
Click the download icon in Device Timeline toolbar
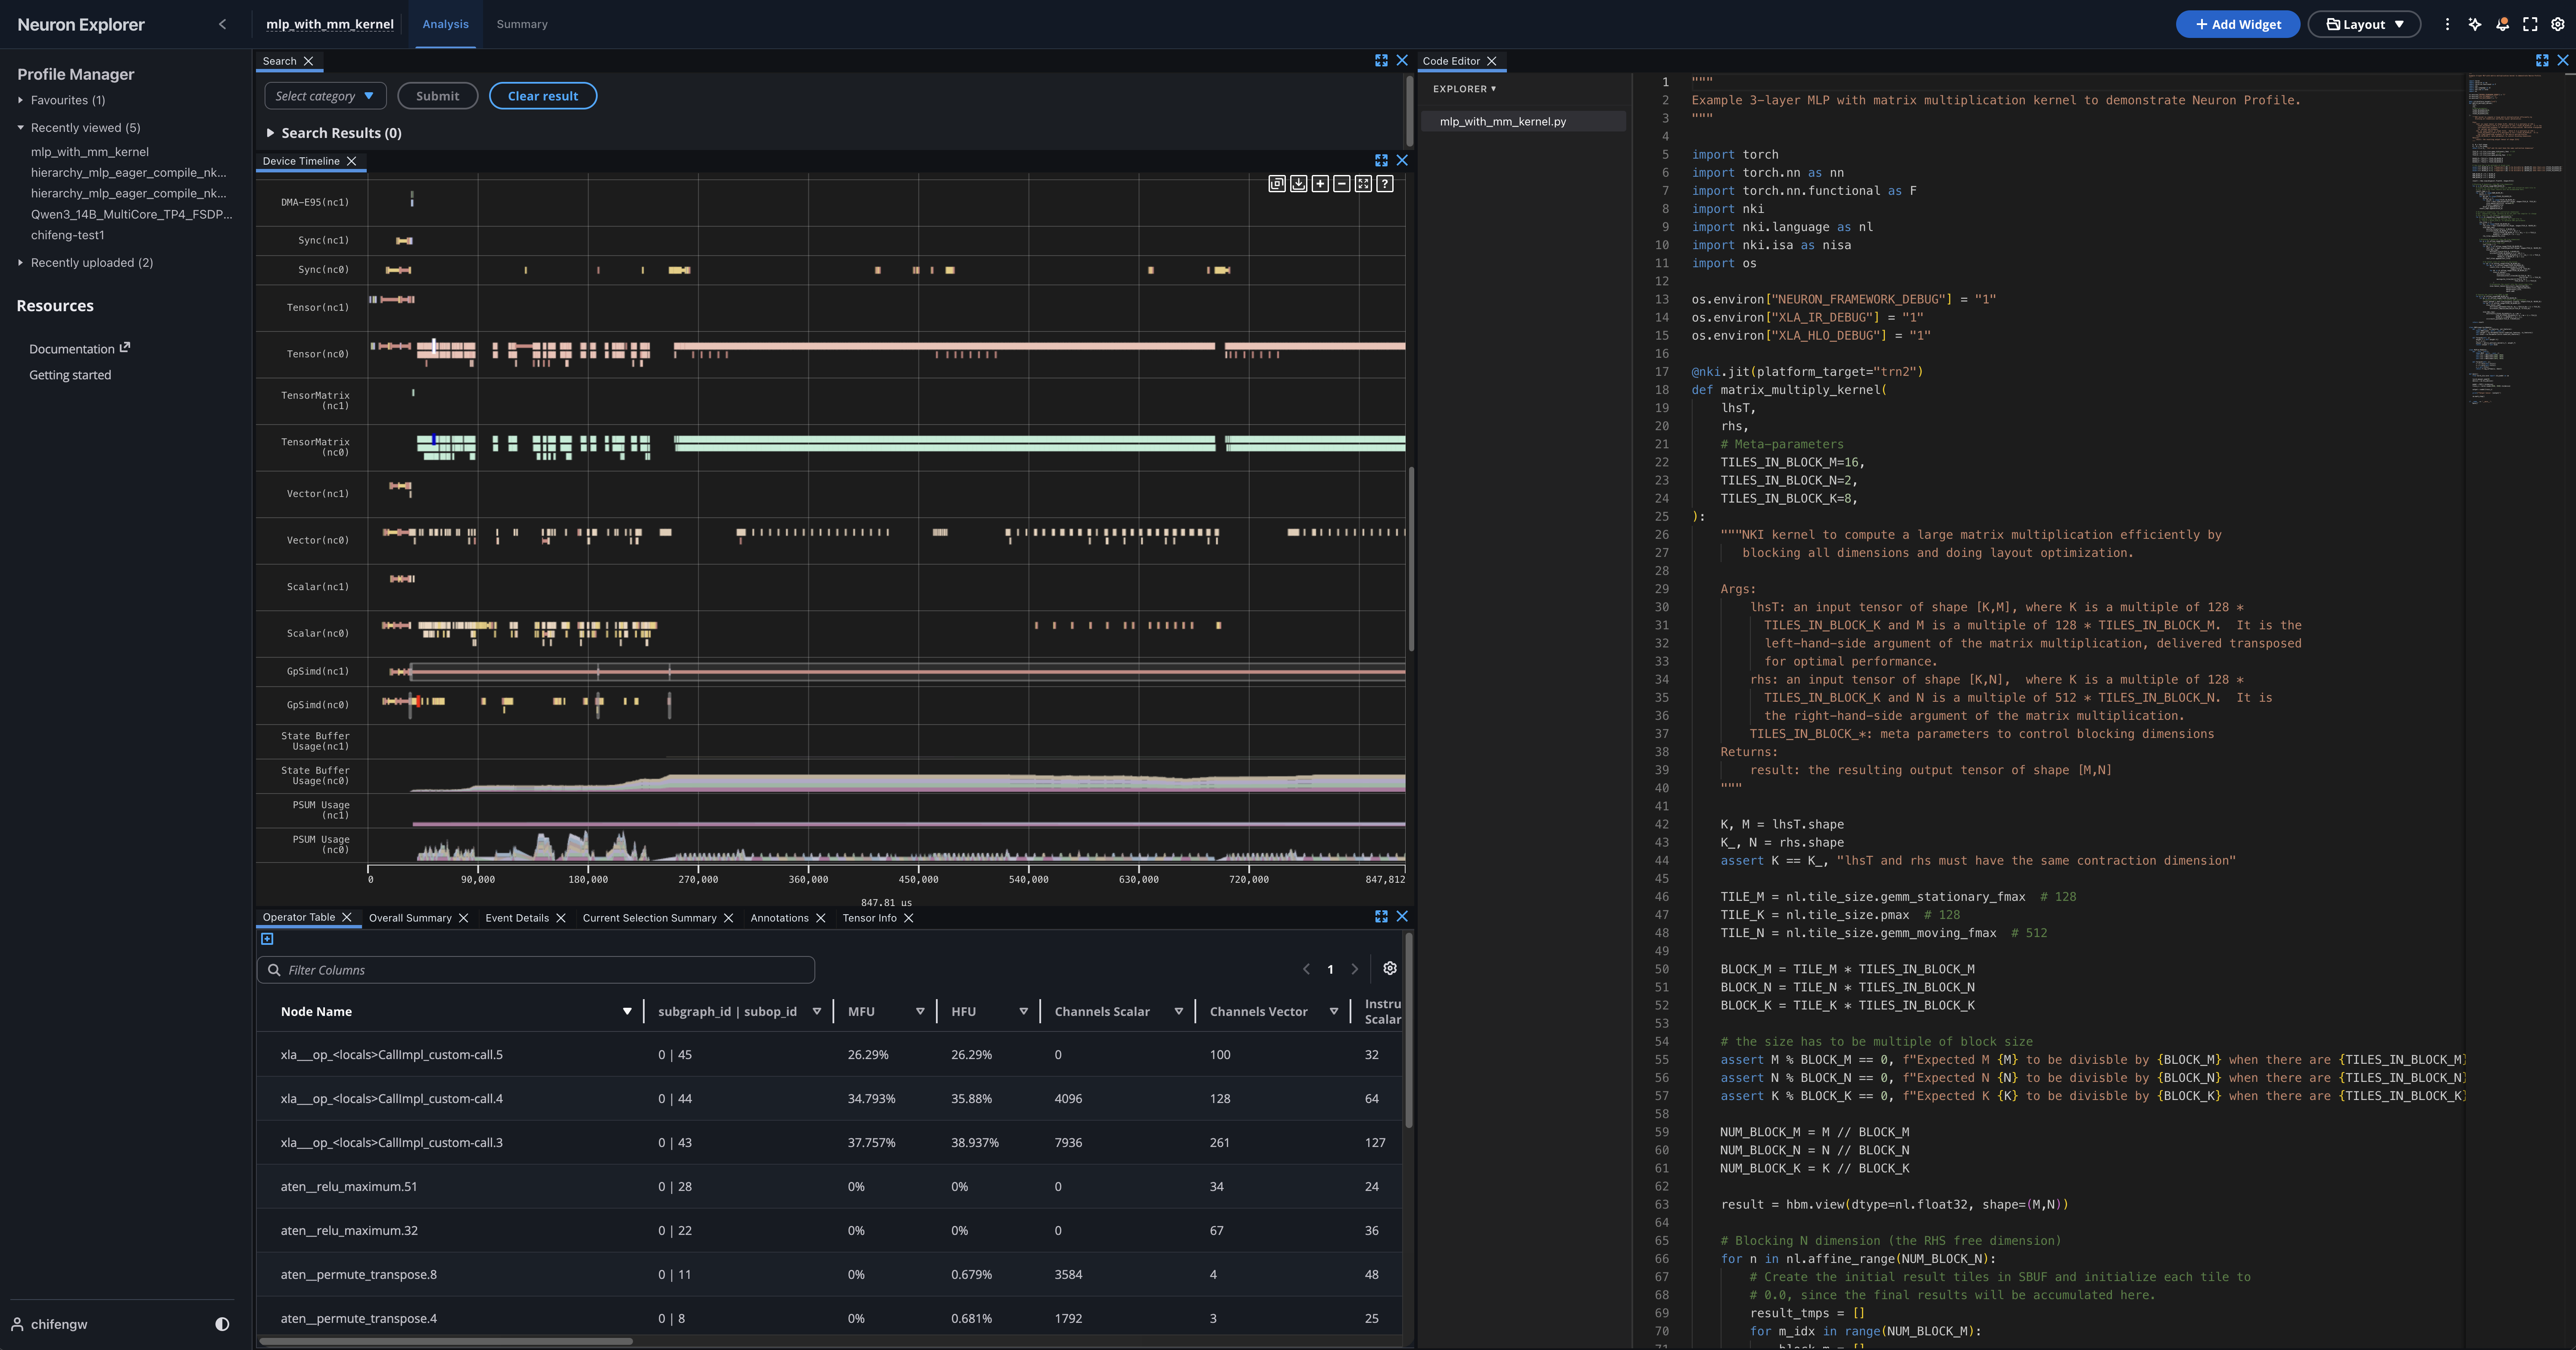(x=1298, y=184)
